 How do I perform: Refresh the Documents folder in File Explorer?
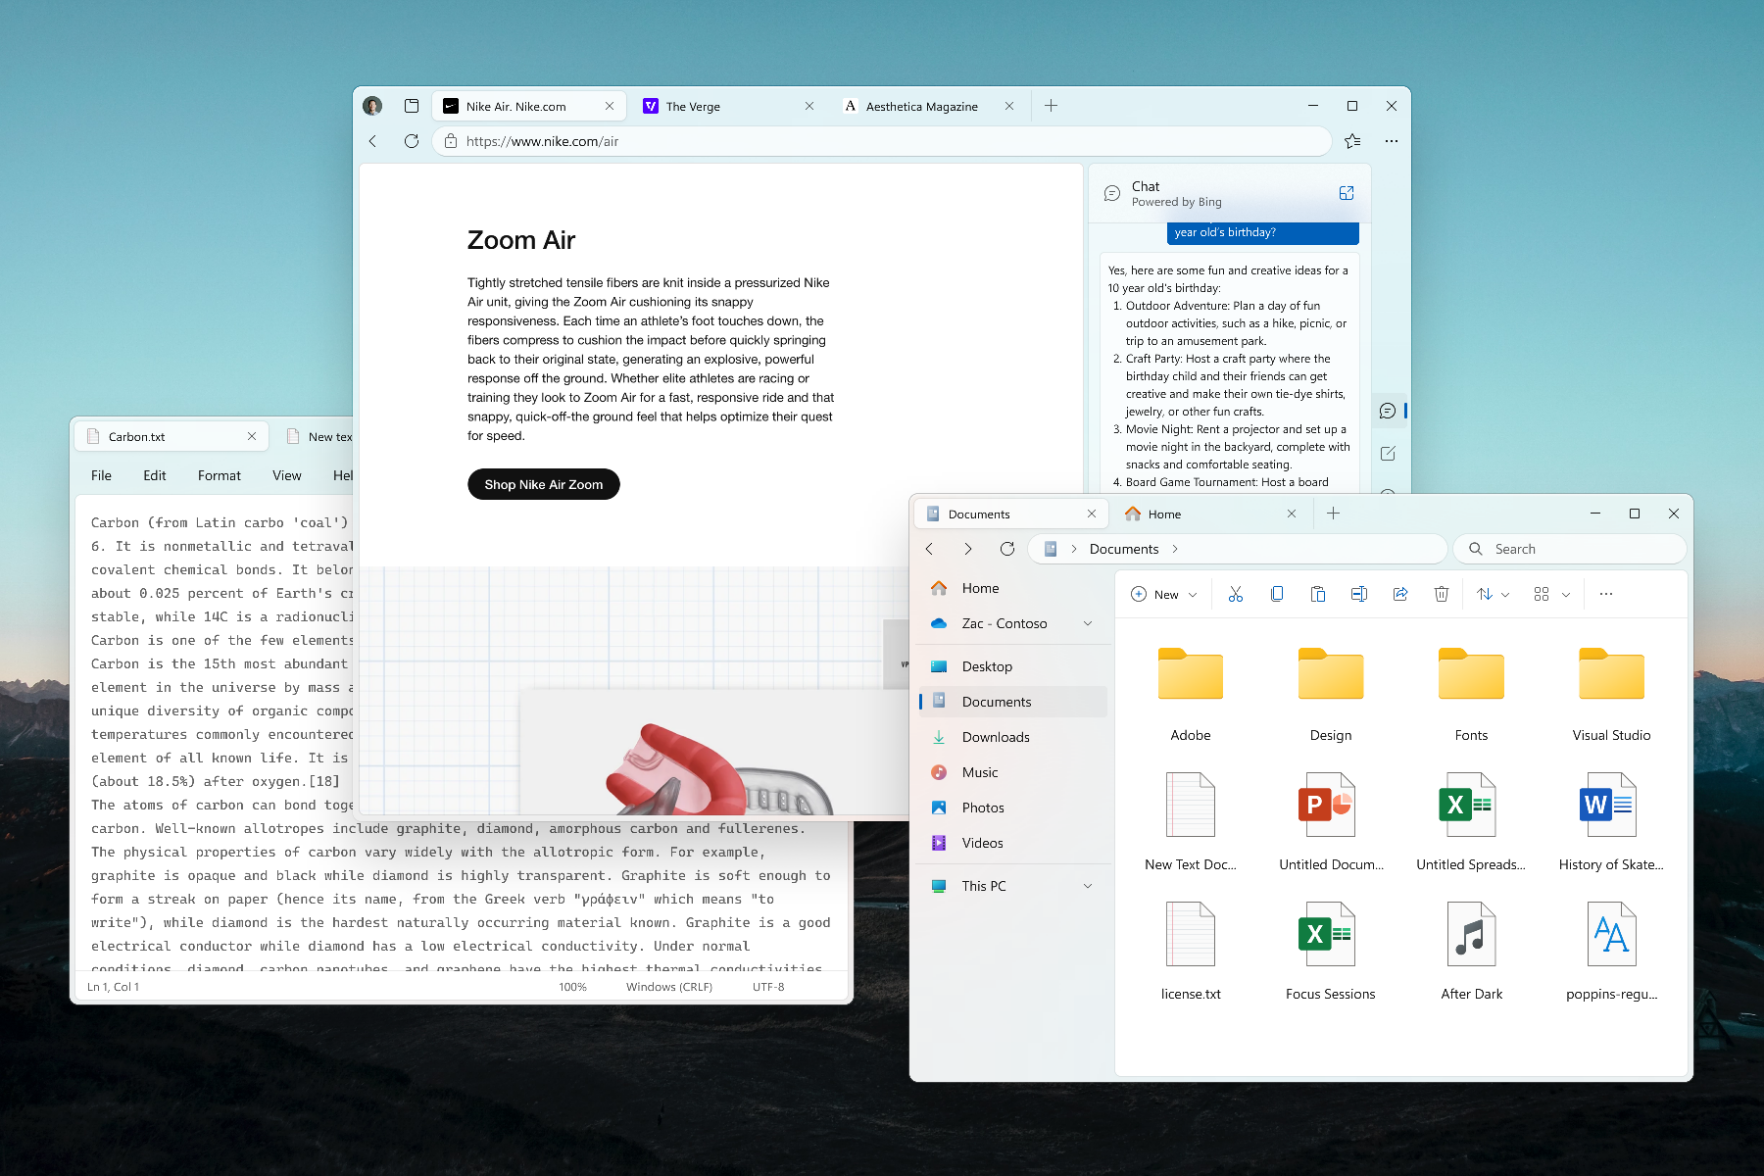[x=1007, y=549]
